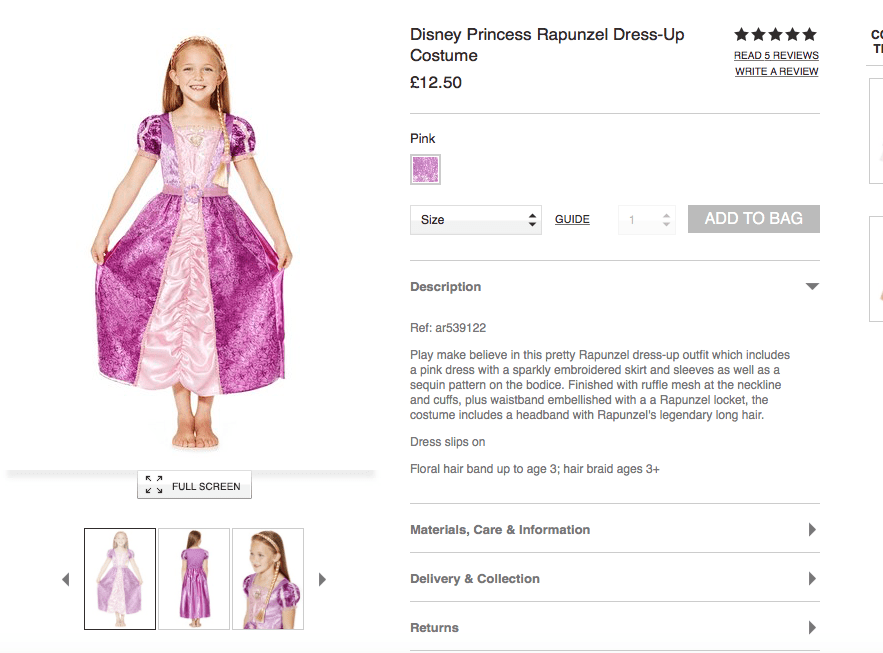Select the front view dress thumbnail
The image size is (883, 653).
pos(120,579)
